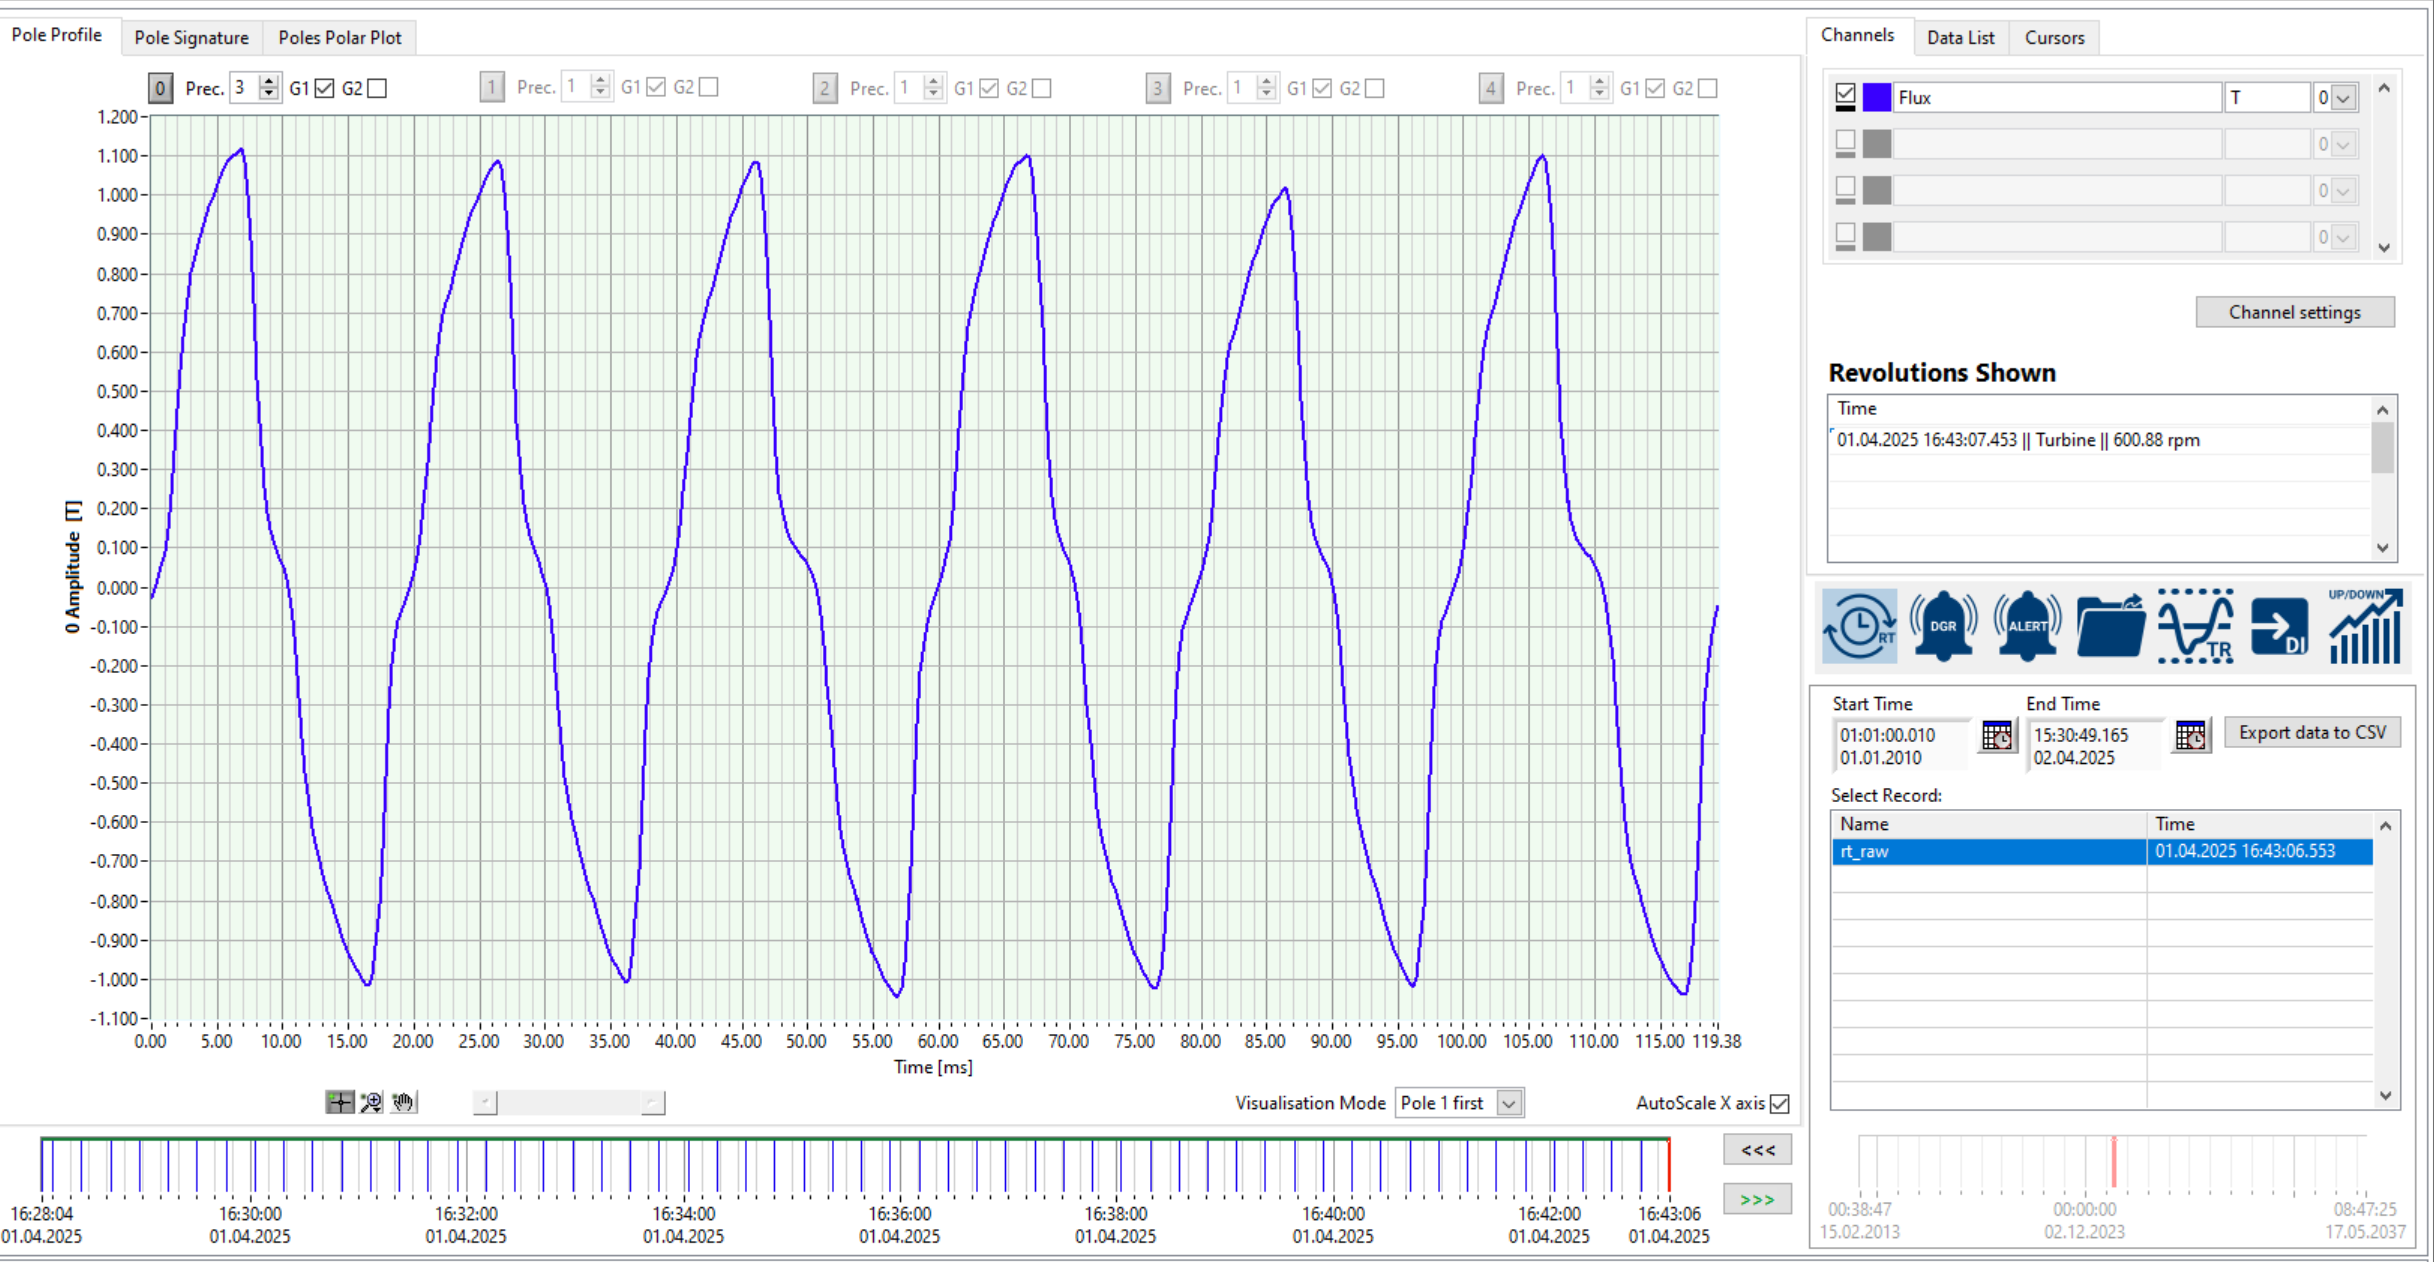
Task: Toggle the AutoScale X axis checkbox
Action: click(x=1780, y=1103)
